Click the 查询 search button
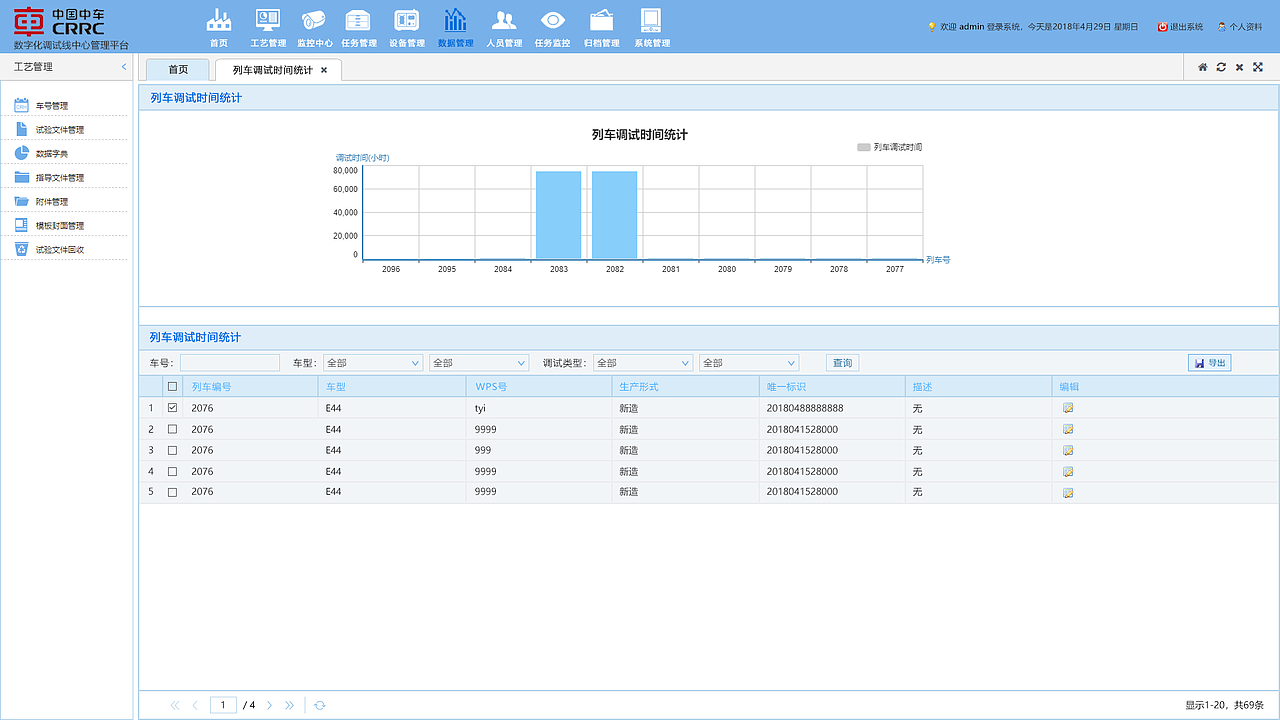This screenshot has width=1280, height=720. 843,363
